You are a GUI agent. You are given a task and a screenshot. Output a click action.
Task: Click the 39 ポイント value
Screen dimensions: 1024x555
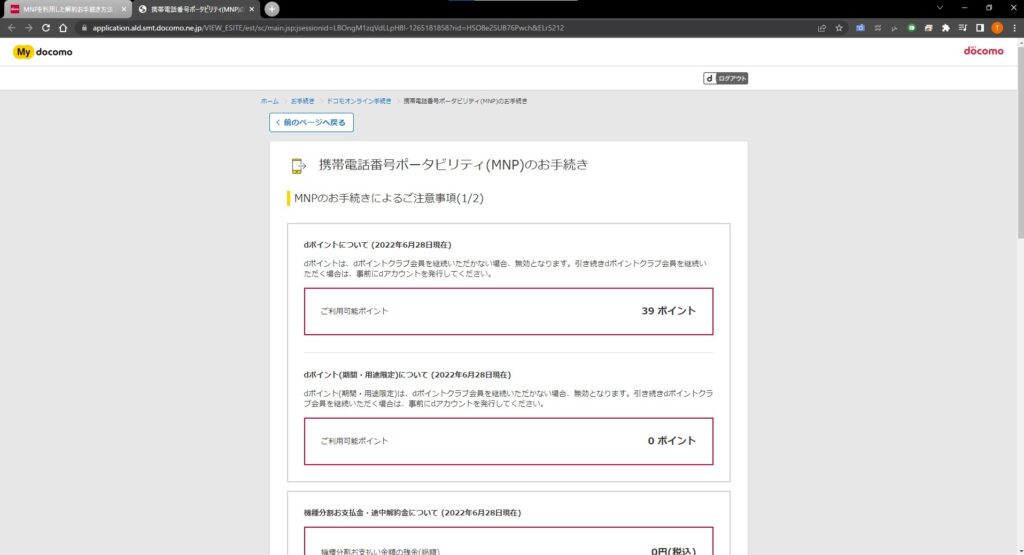[x=668, y=311]
